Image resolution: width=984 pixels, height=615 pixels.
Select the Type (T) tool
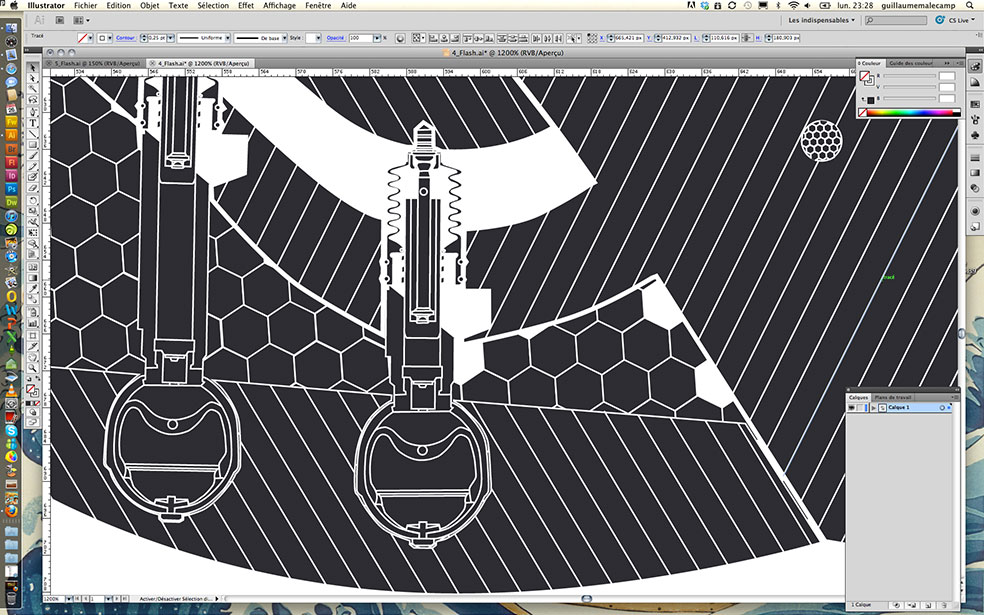pyautogui.click(x=33, y=123)
